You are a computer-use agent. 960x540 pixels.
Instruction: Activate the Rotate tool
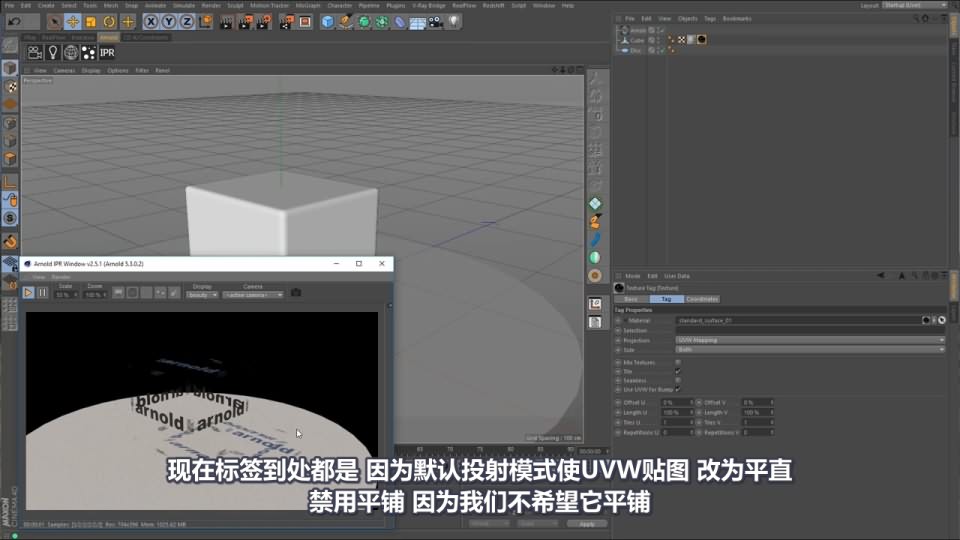[109, 22]
